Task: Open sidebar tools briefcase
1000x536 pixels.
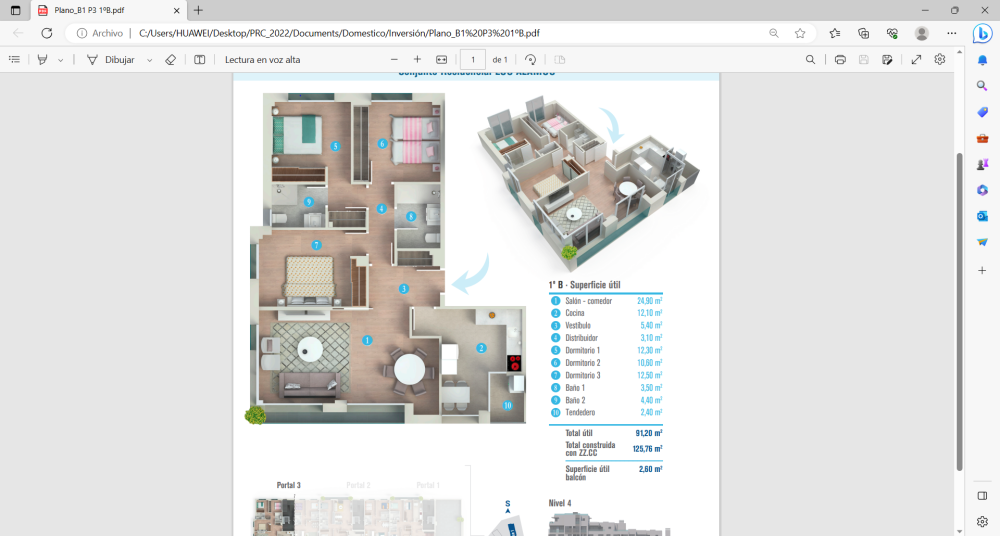Action: [982, 138]
